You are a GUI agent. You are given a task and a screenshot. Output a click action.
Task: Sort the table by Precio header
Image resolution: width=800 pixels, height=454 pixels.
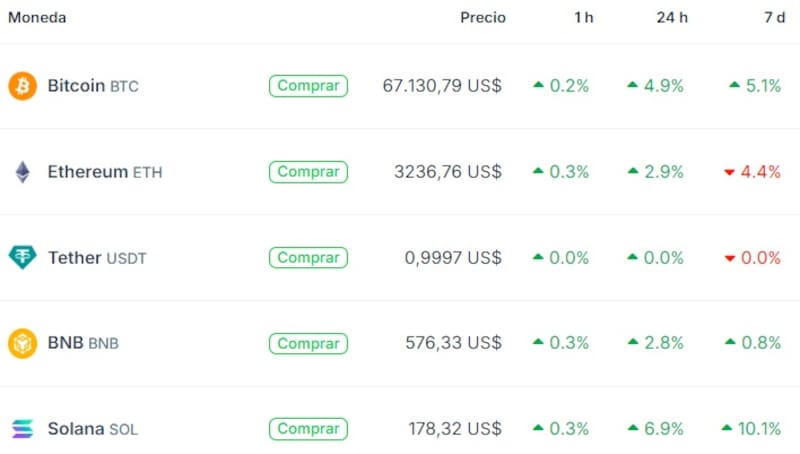(x=483, y=18)
